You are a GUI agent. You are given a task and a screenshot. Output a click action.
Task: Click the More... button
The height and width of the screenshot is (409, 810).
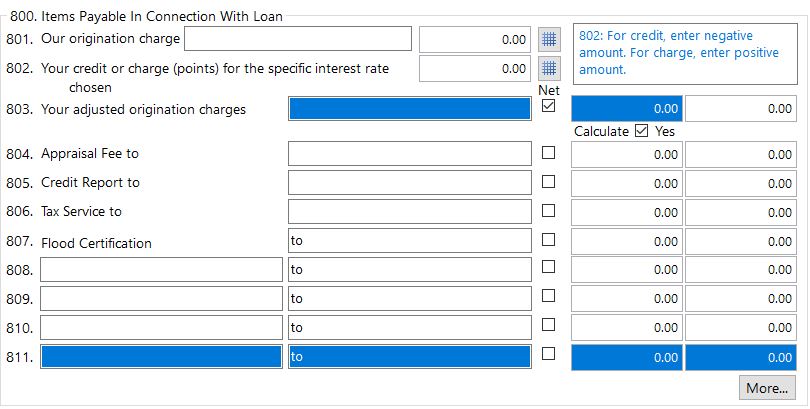(767, 388)
